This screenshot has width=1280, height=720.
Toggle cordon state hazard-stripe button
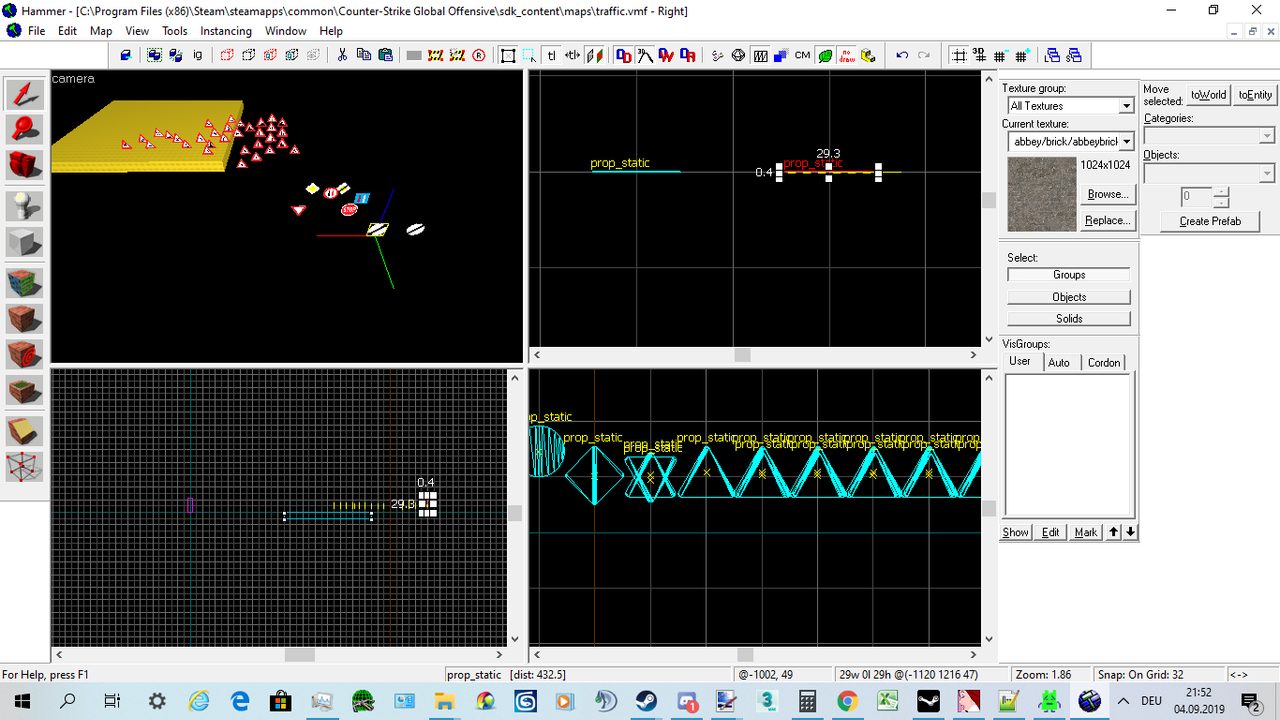(x=435, y=55)
